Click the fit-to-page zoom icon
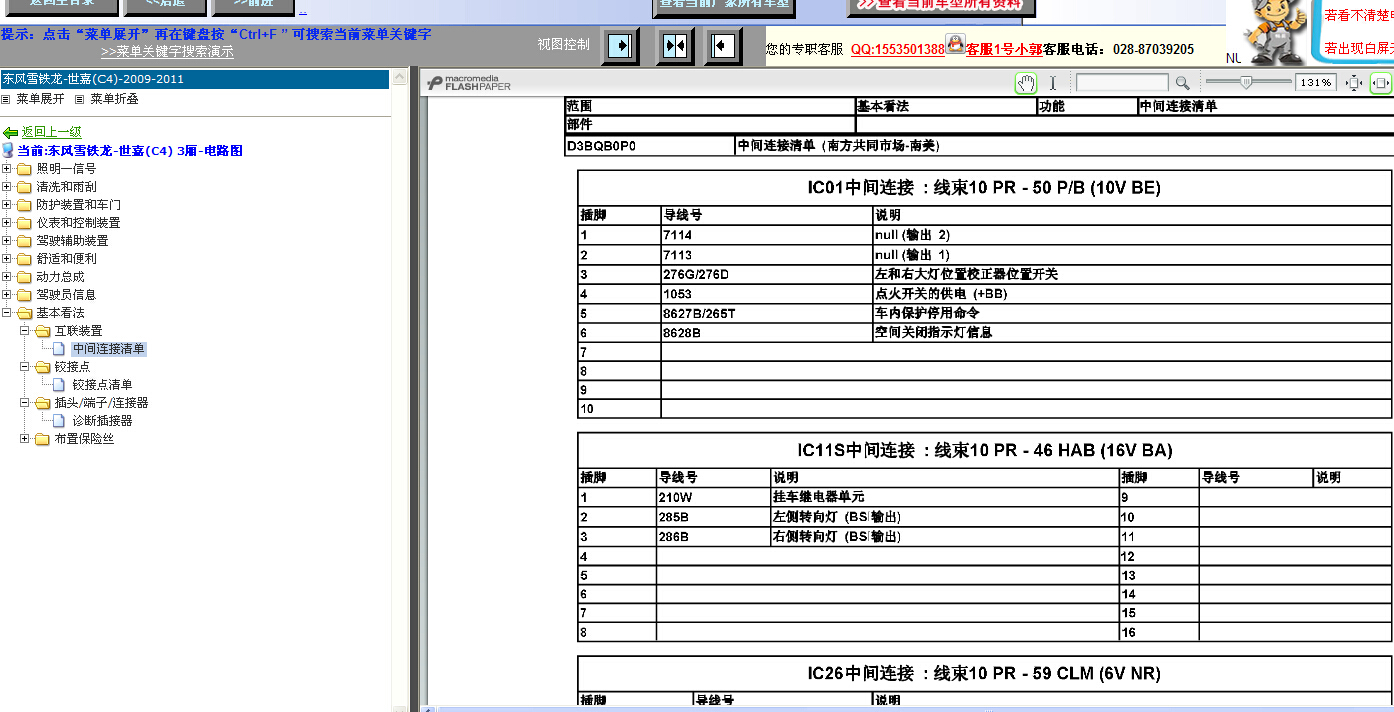 coord(1354,83)
